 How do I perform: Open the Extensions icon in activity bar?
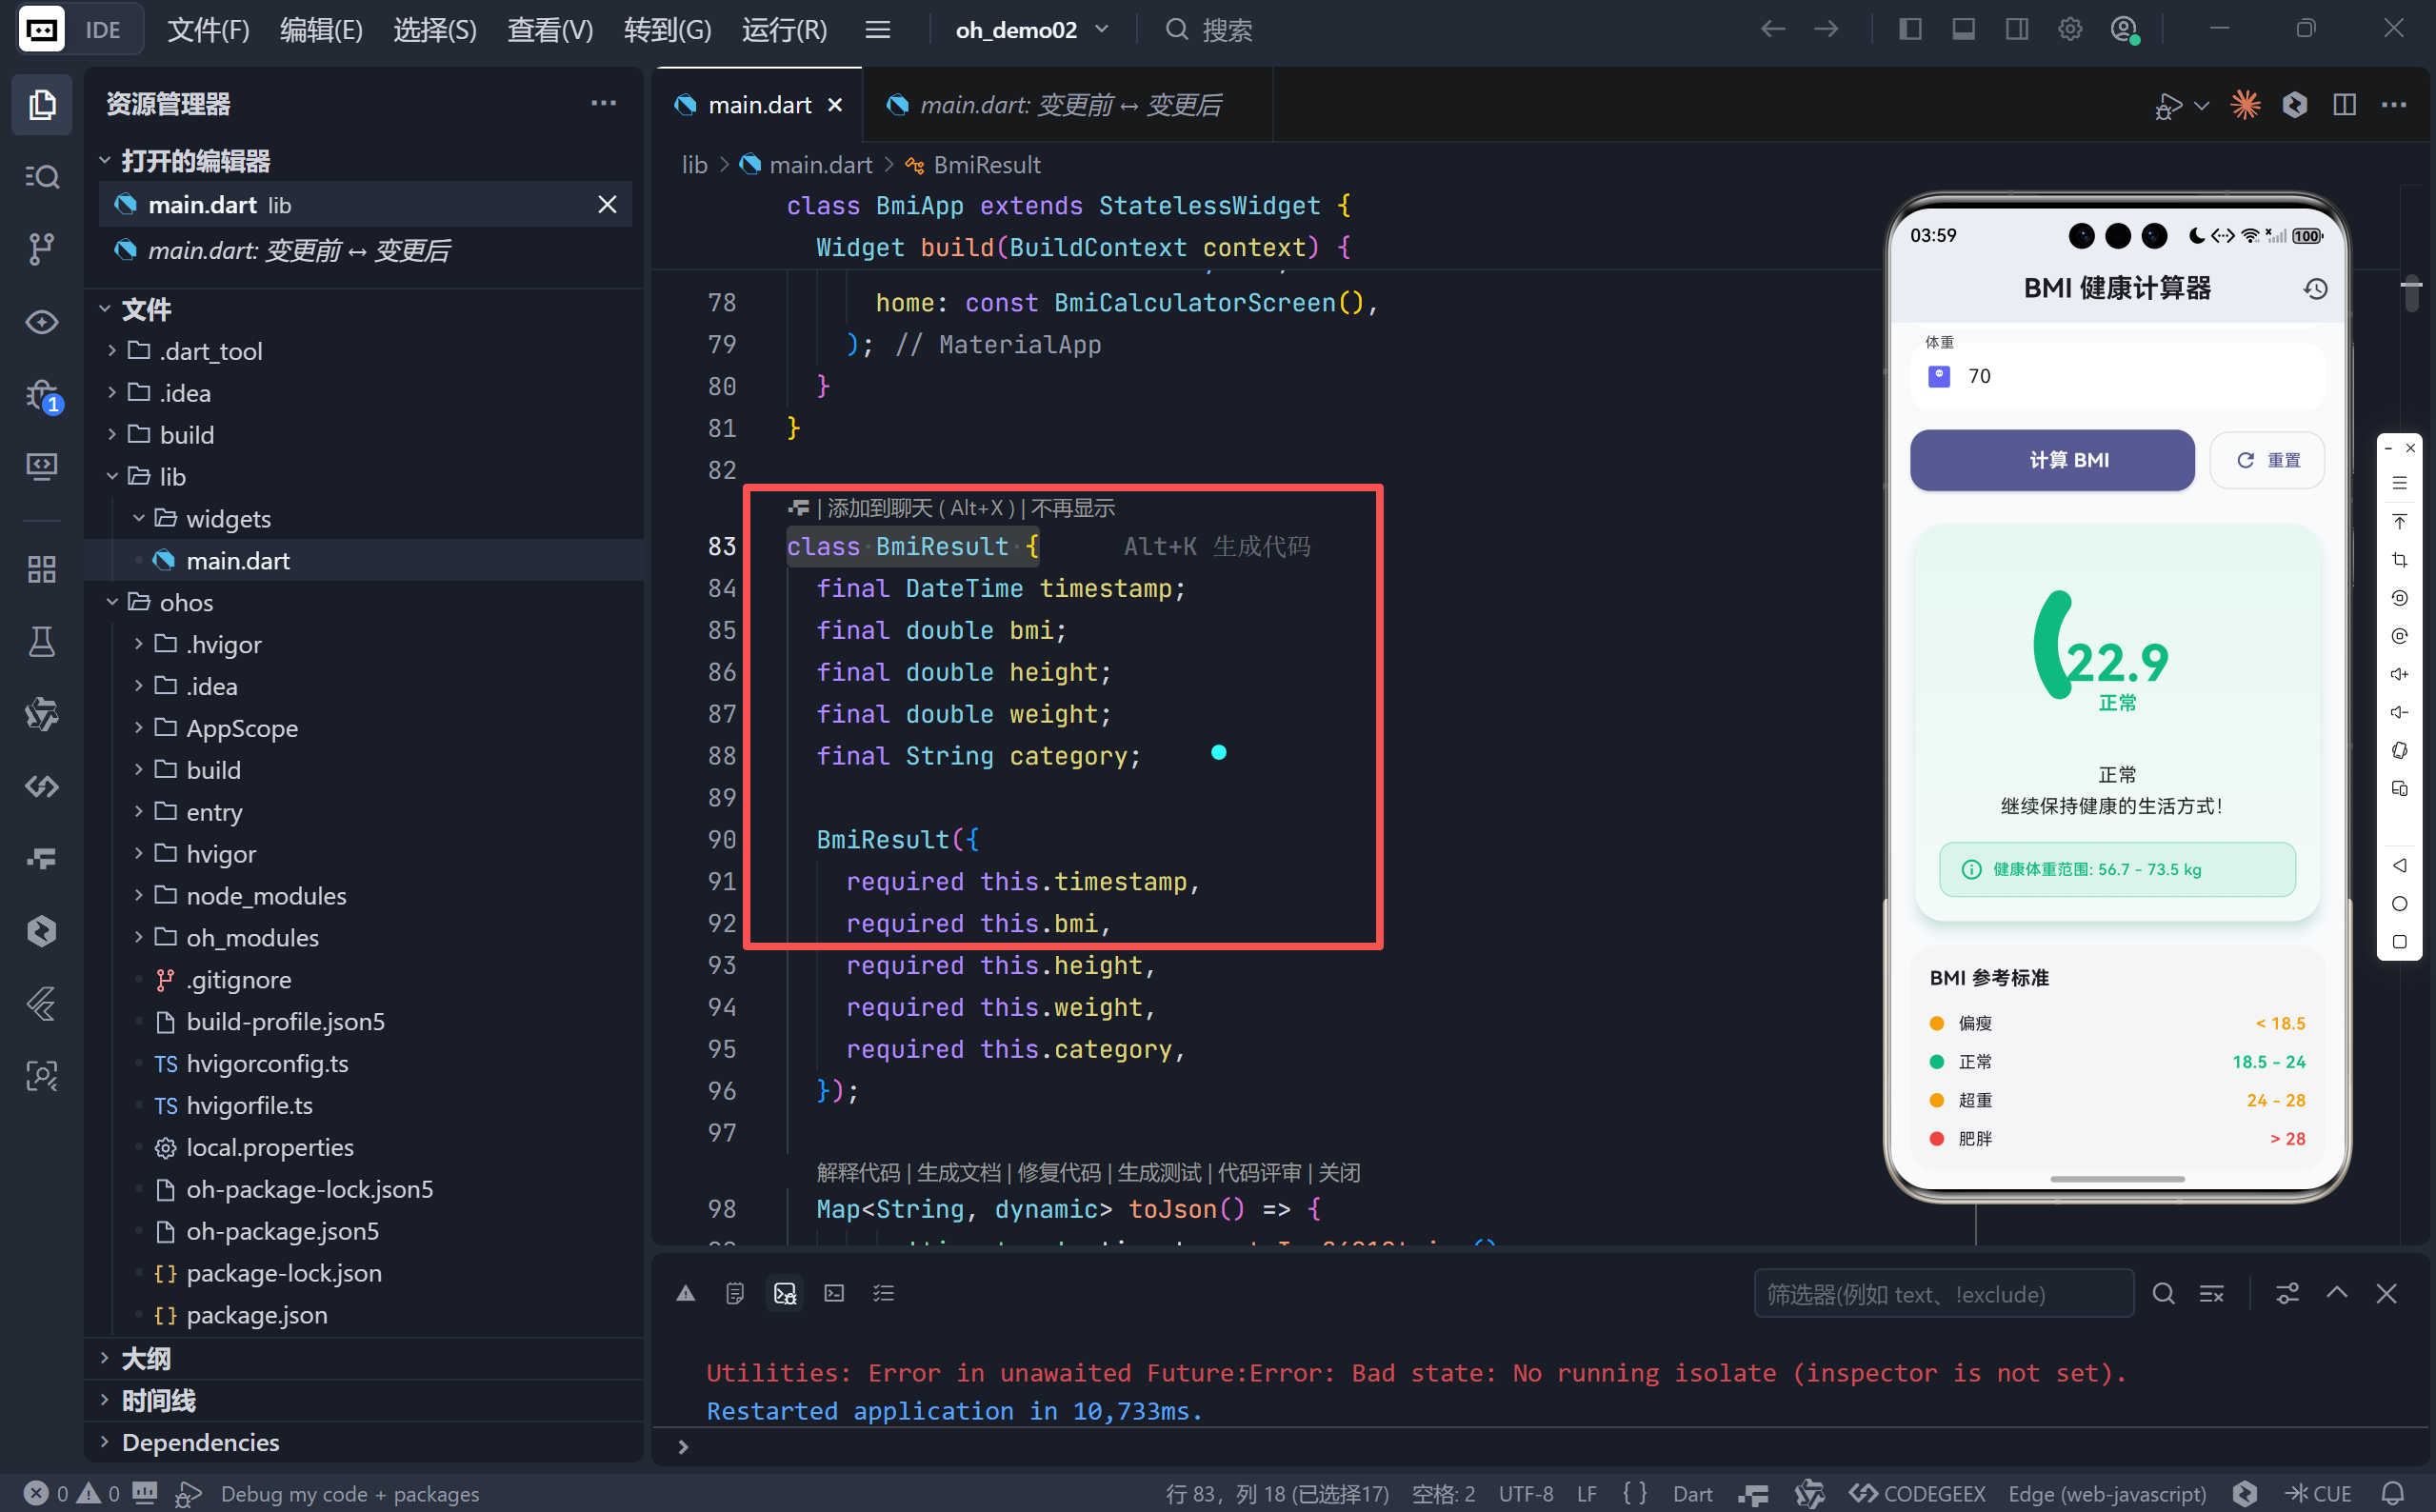[x=41, y=569]
